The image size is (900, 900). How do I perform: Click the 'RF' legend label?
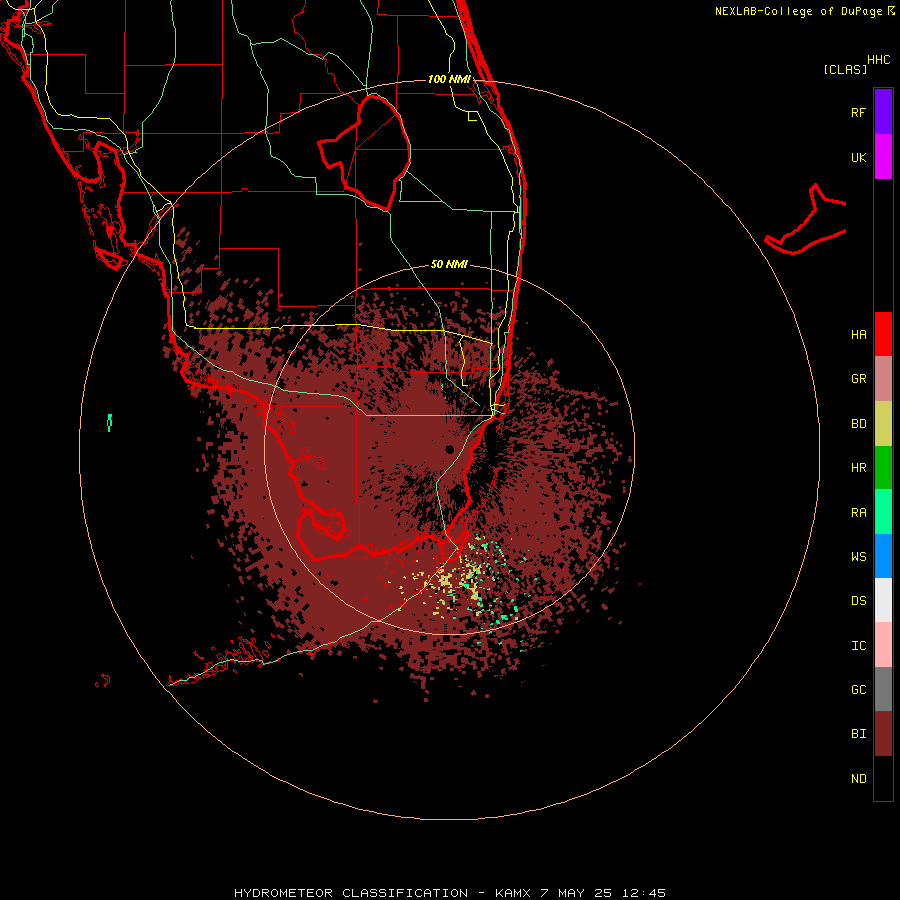click(x=858, y=112)
